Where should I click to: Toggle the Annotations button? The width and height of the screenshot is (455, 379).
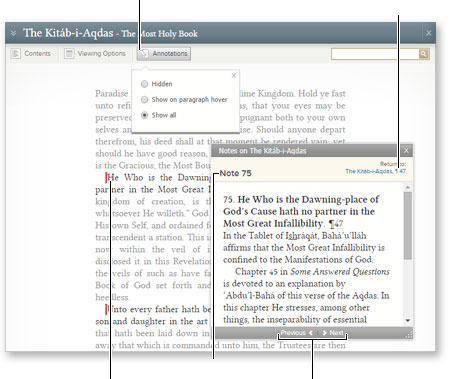click(x=164, y=54)
